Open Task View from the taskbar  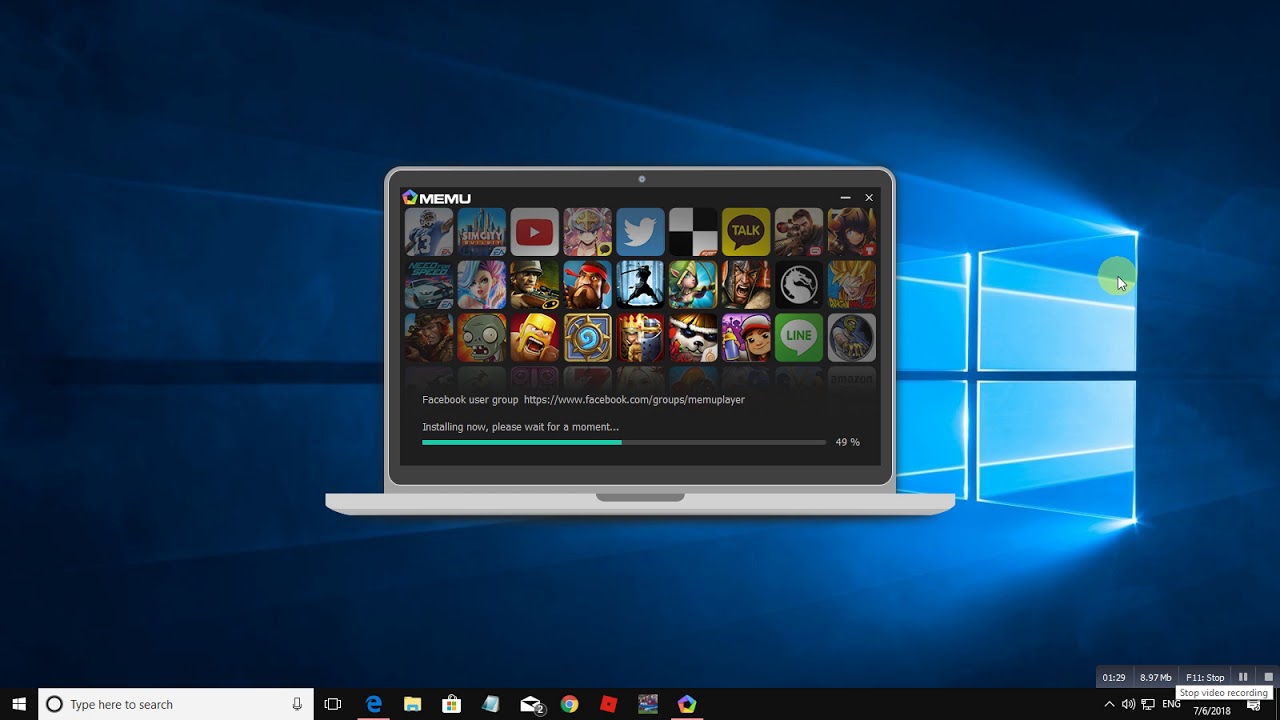pyautogui.click(x=333, y=704)
